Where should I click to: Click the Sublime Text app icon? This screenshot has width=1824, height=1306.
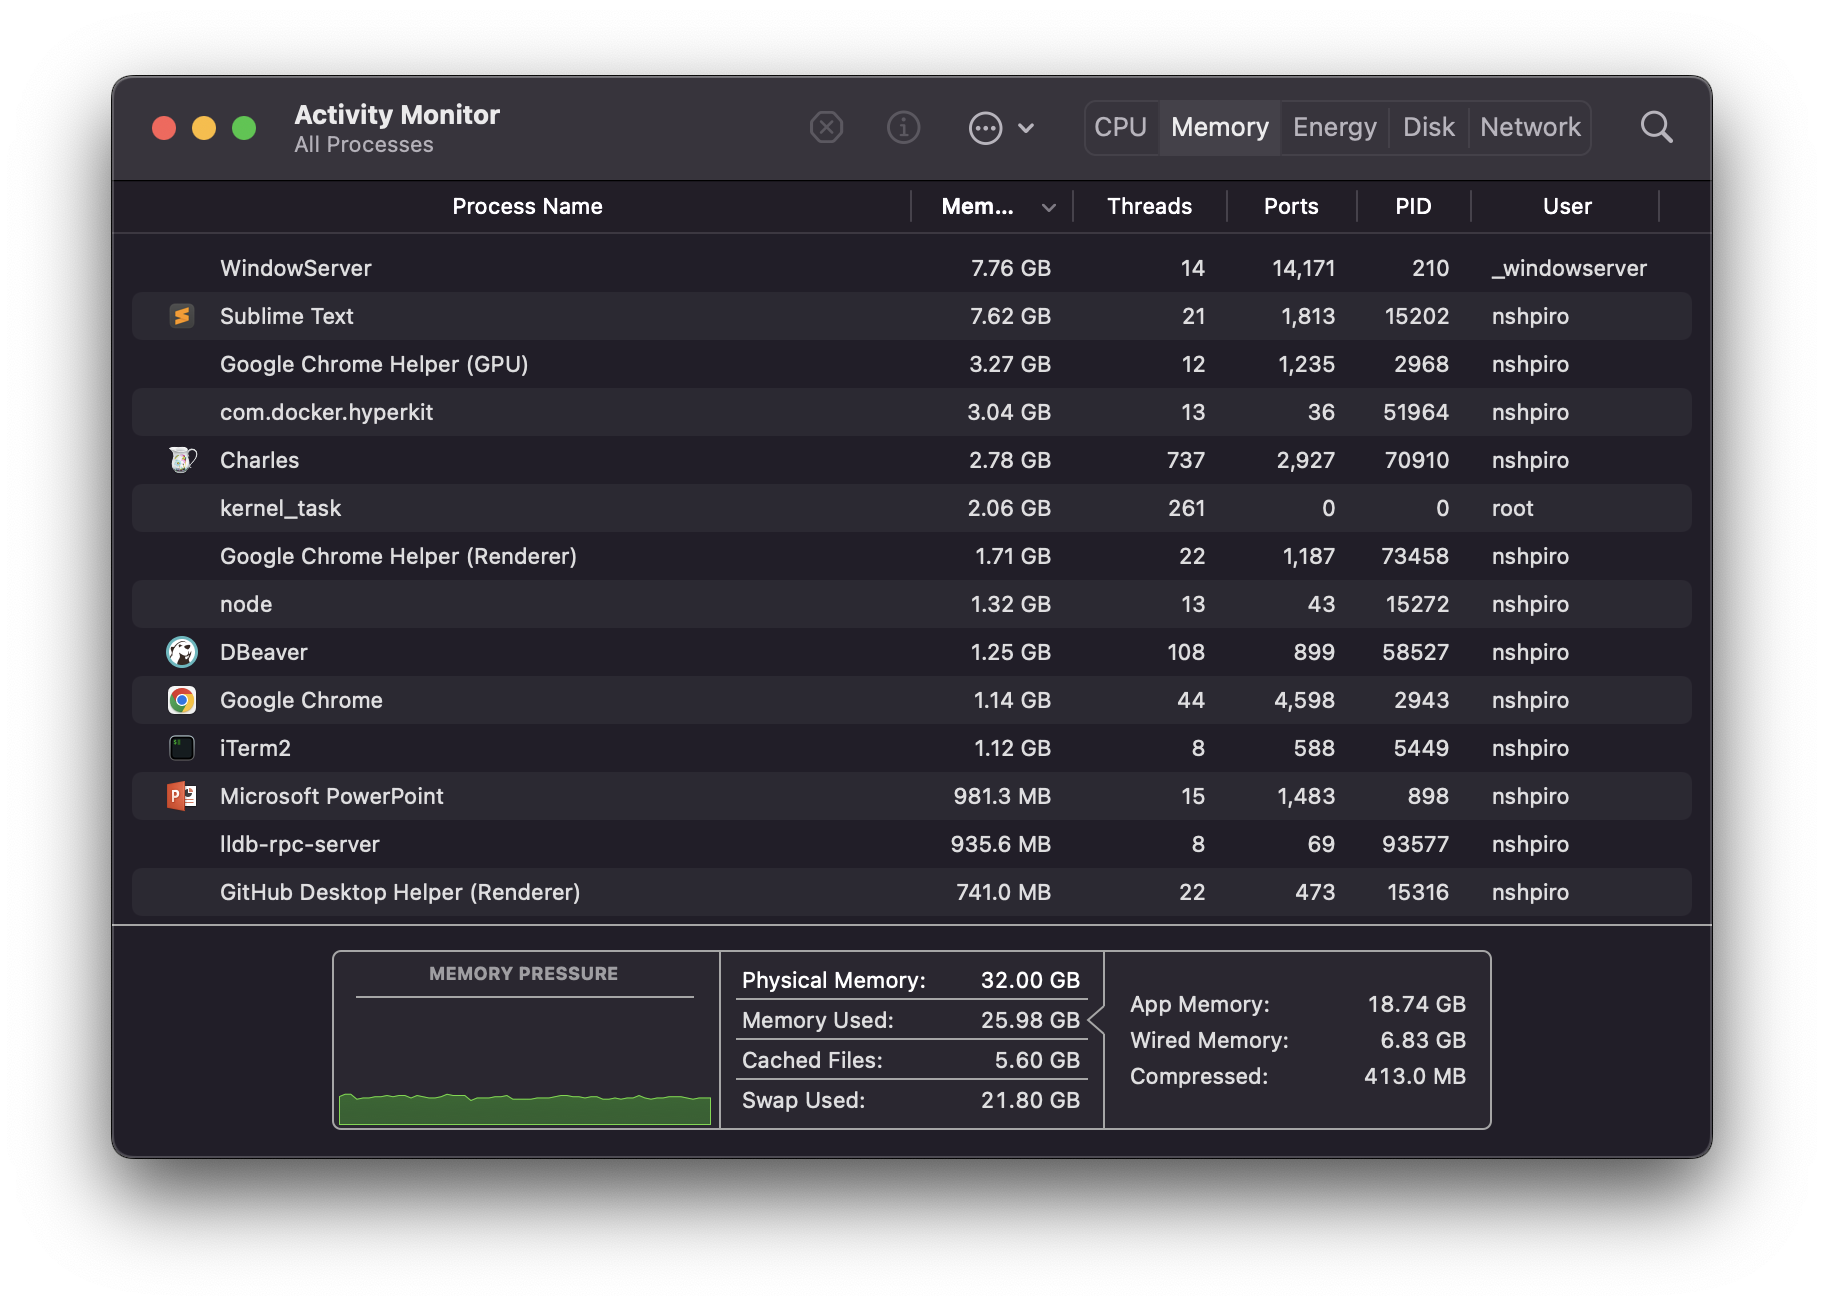182,316
